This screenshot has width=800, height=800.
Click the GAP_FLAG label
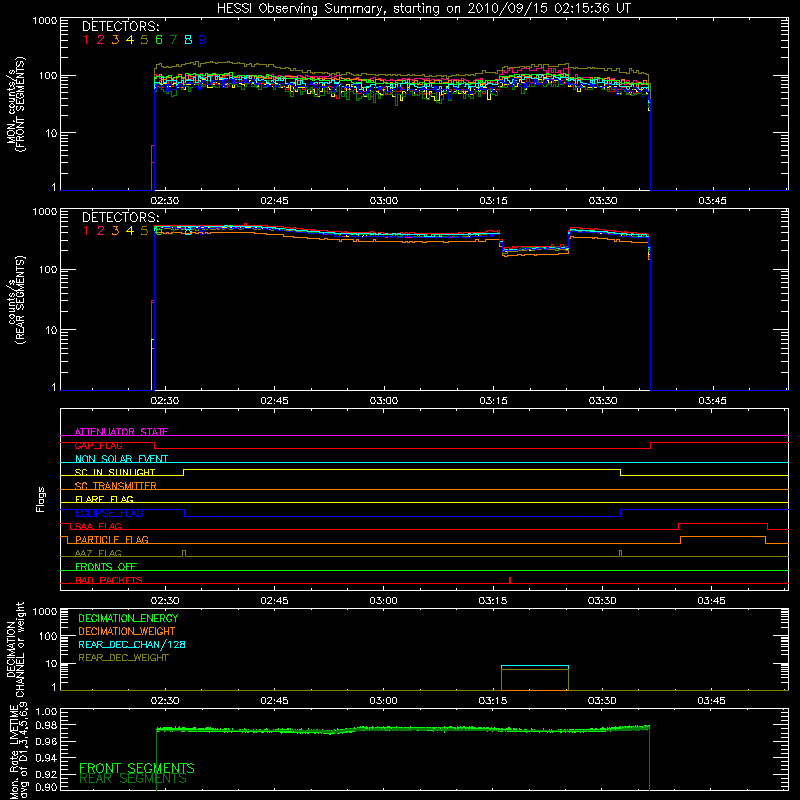click(98, 445)
